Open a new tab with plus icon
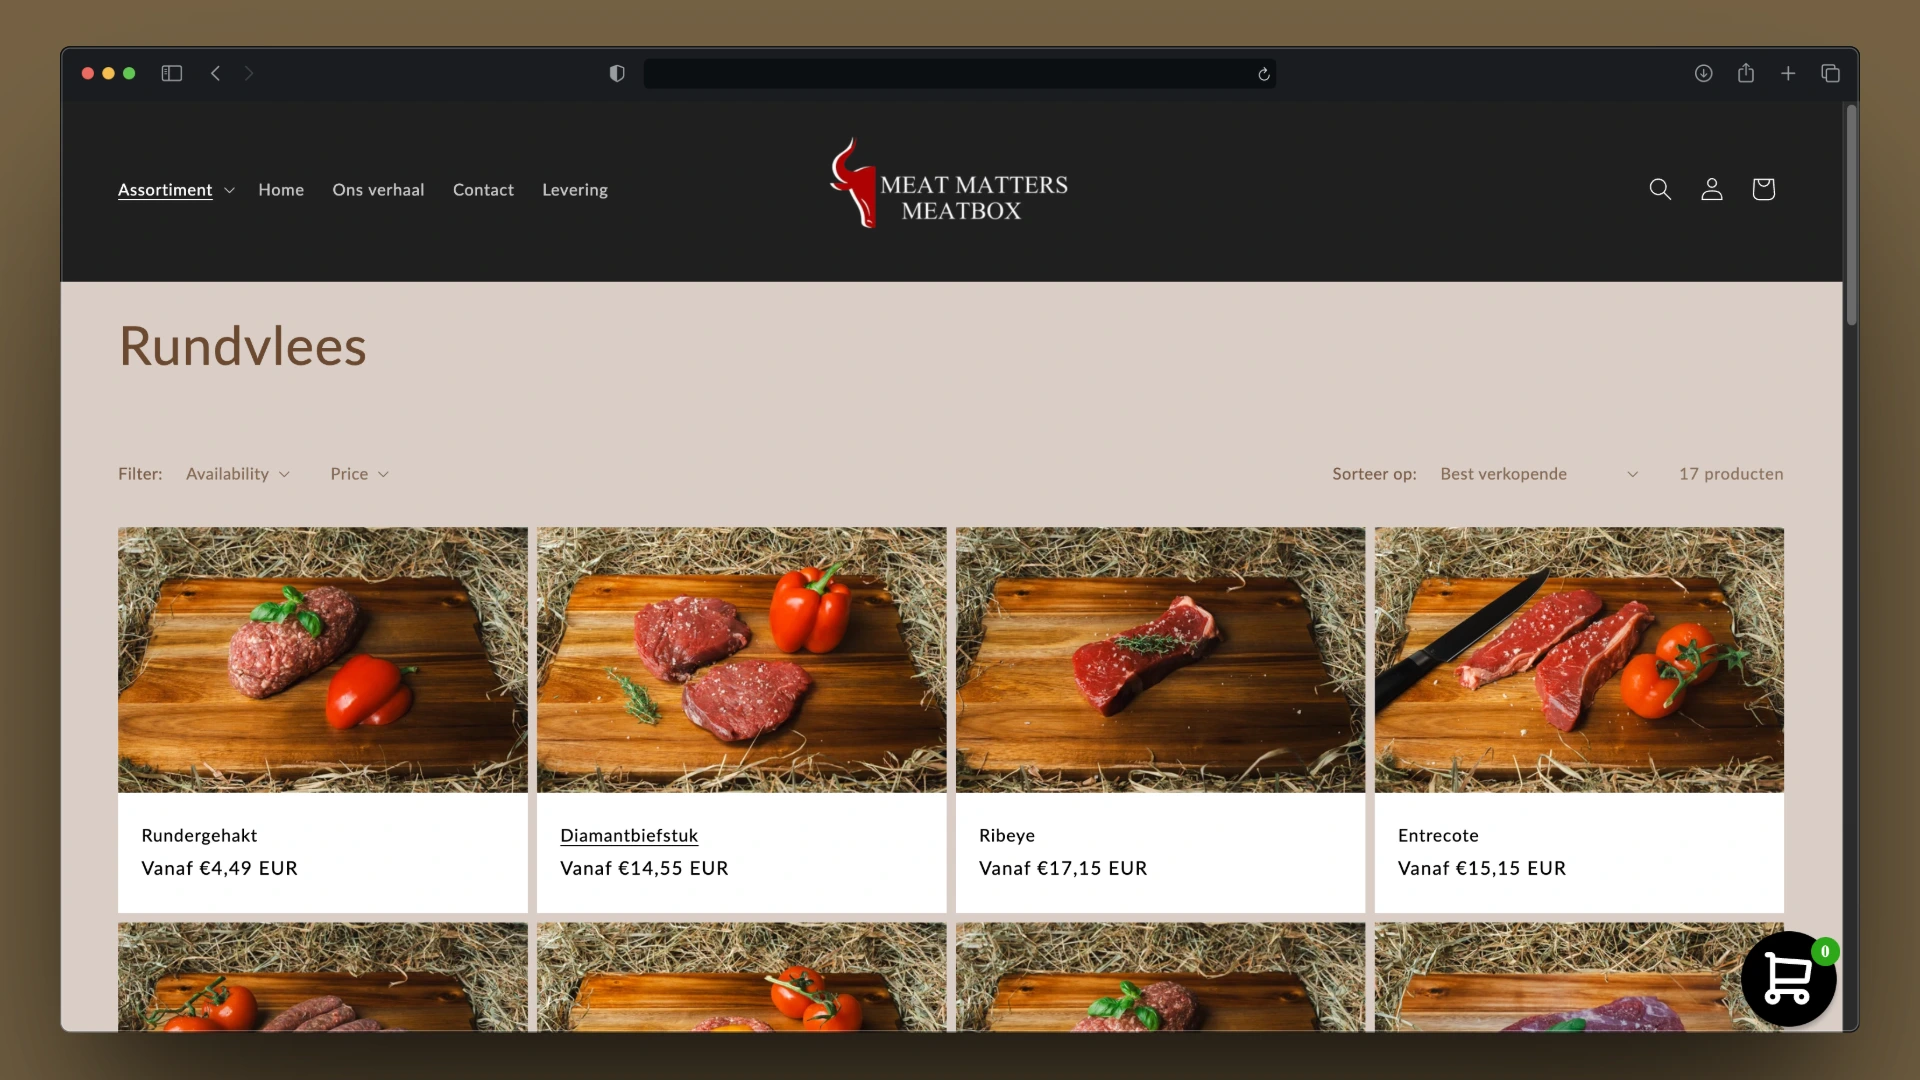The image size is (1920, 1080). tap(1788, 73)
